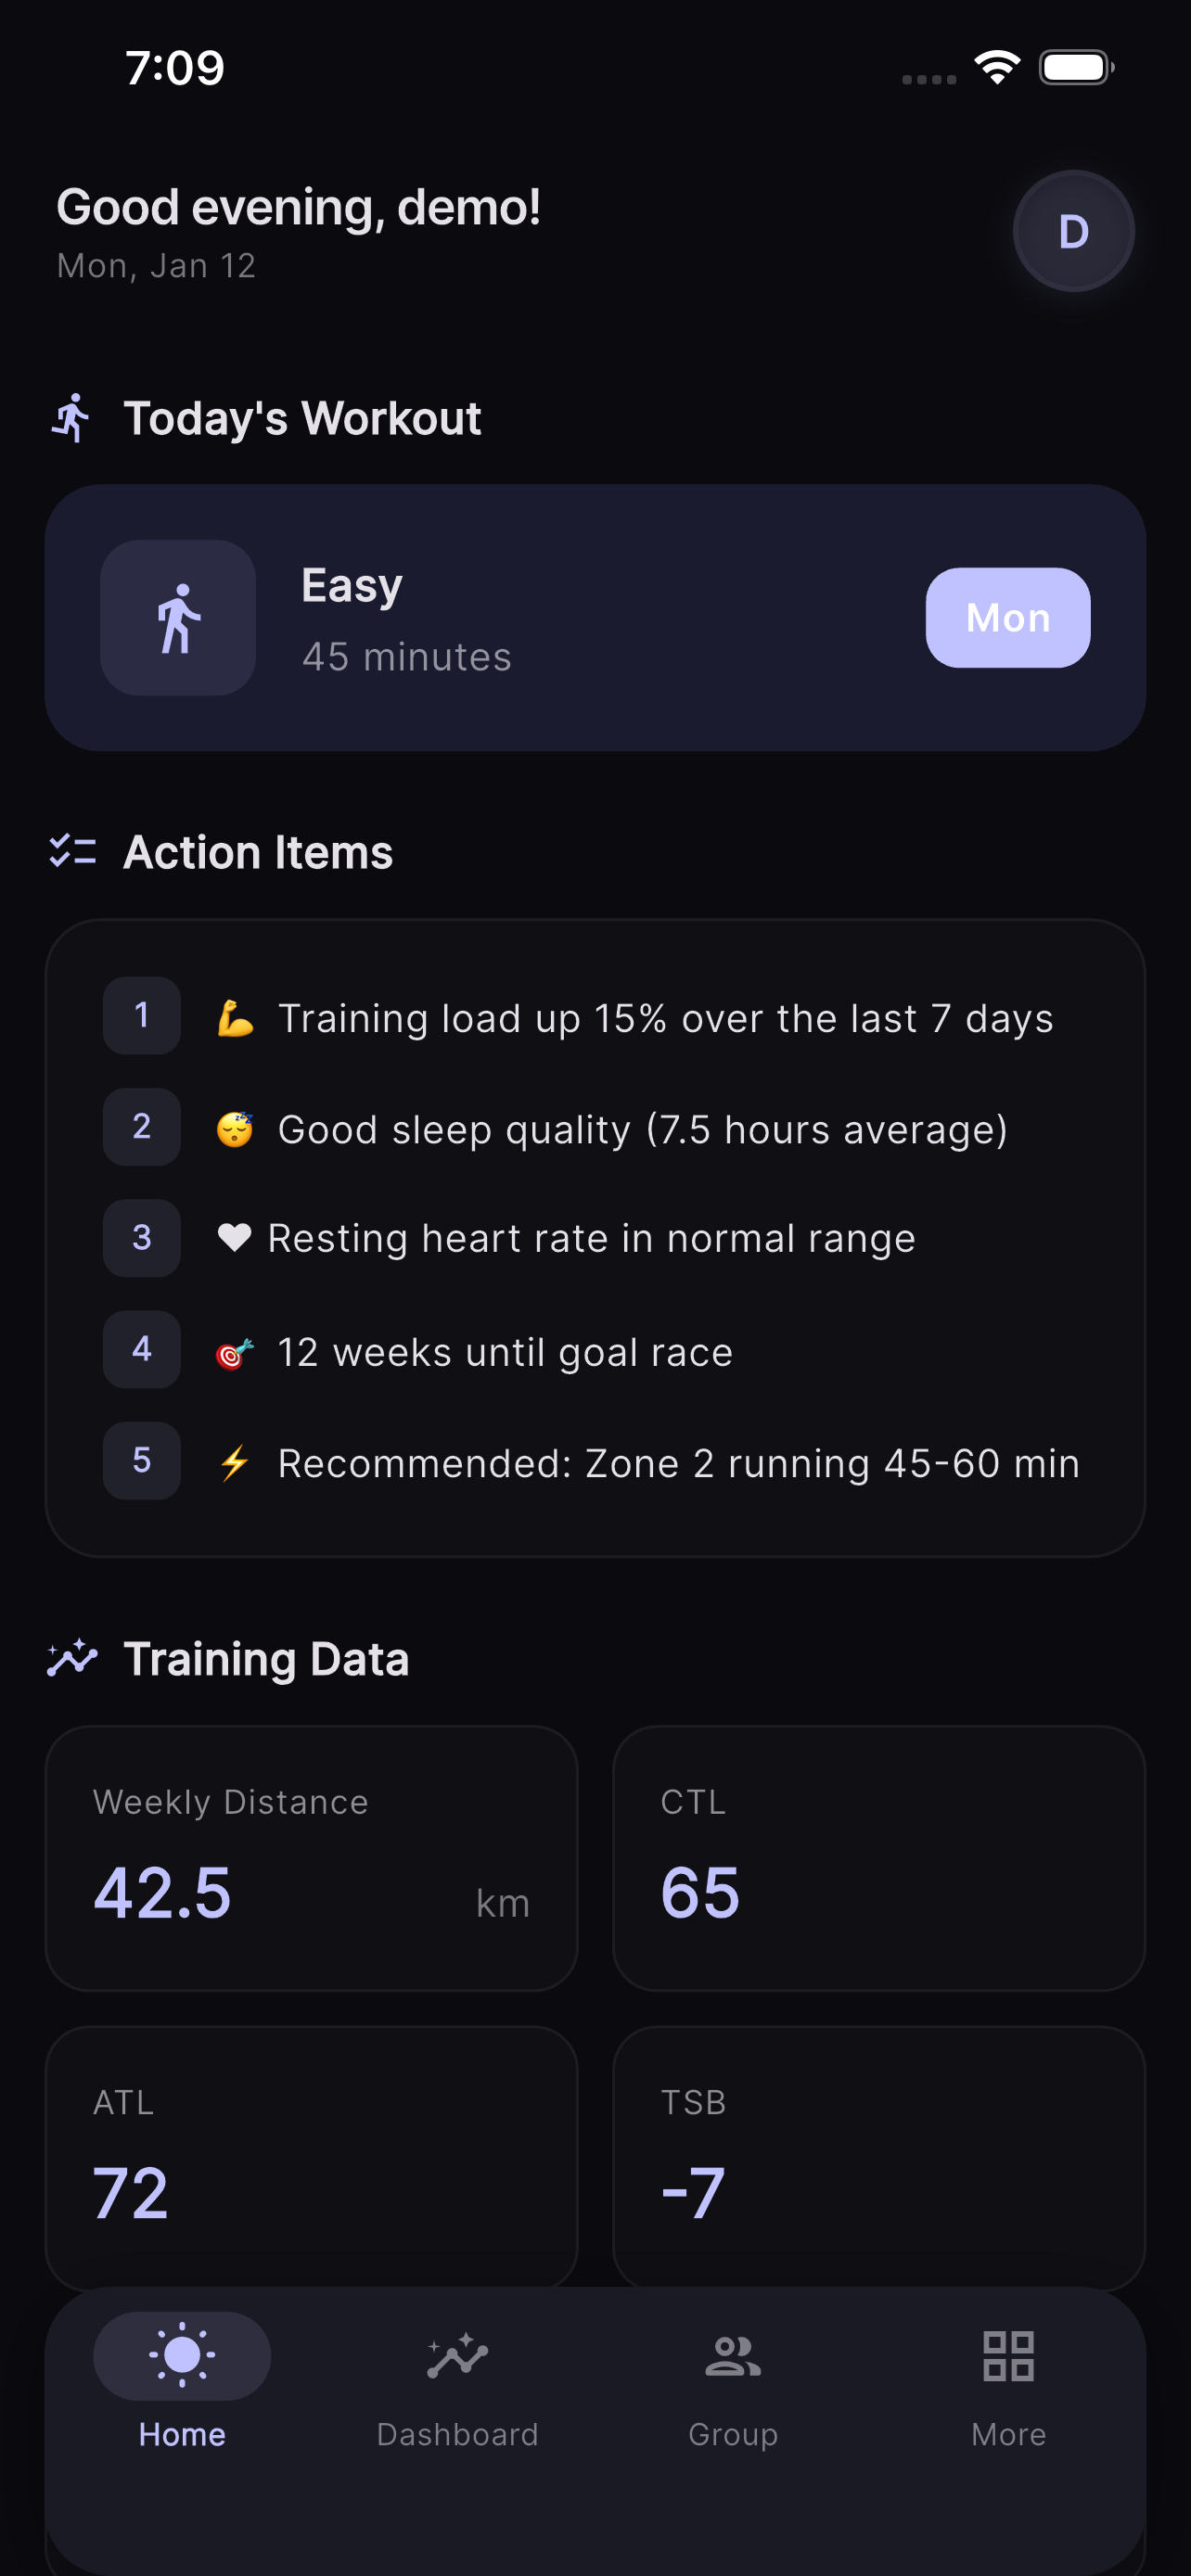Select action item about training load

click(x=595, y=1017)
